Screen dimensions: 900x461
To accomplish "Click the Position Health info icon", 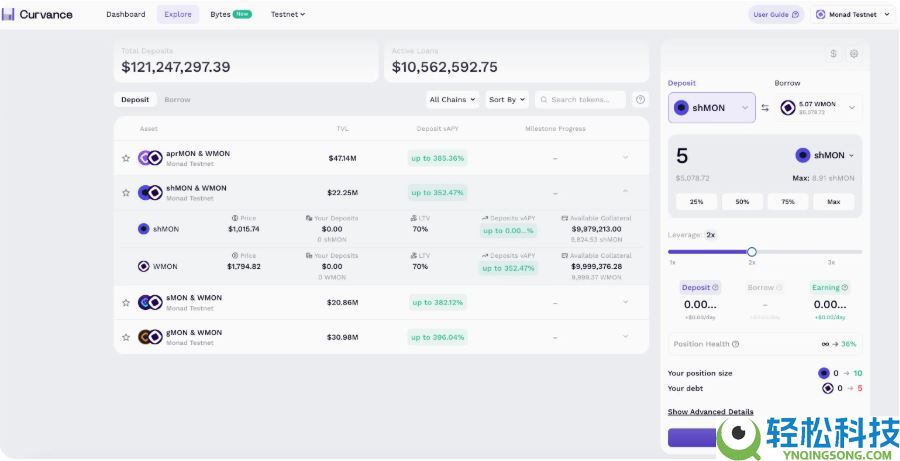I will pos(736,344).
